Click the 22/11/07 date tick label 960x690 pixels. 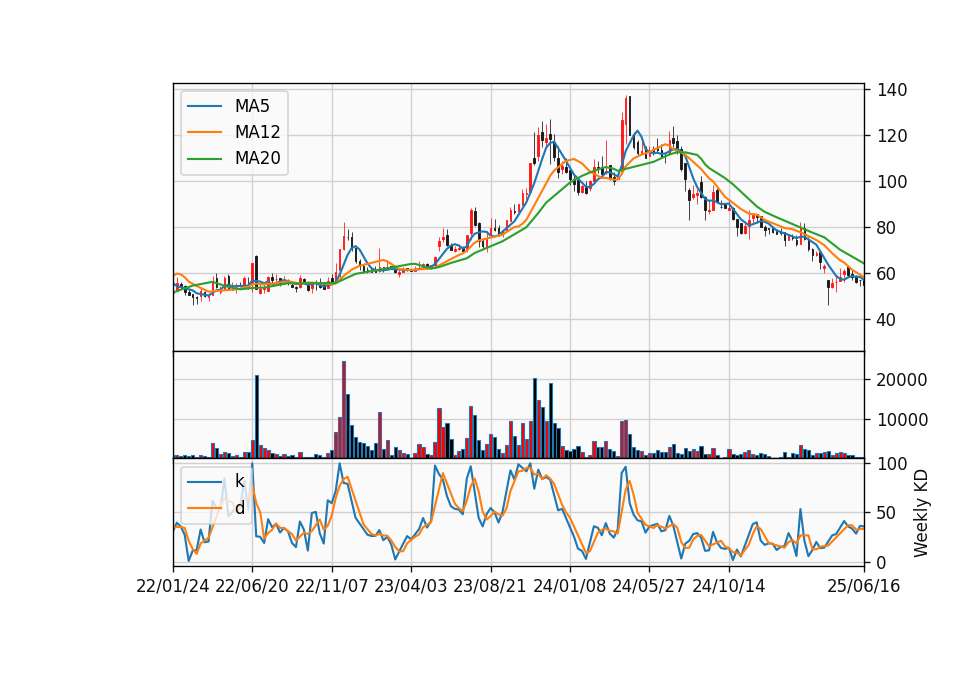click(x=332, y=586)
